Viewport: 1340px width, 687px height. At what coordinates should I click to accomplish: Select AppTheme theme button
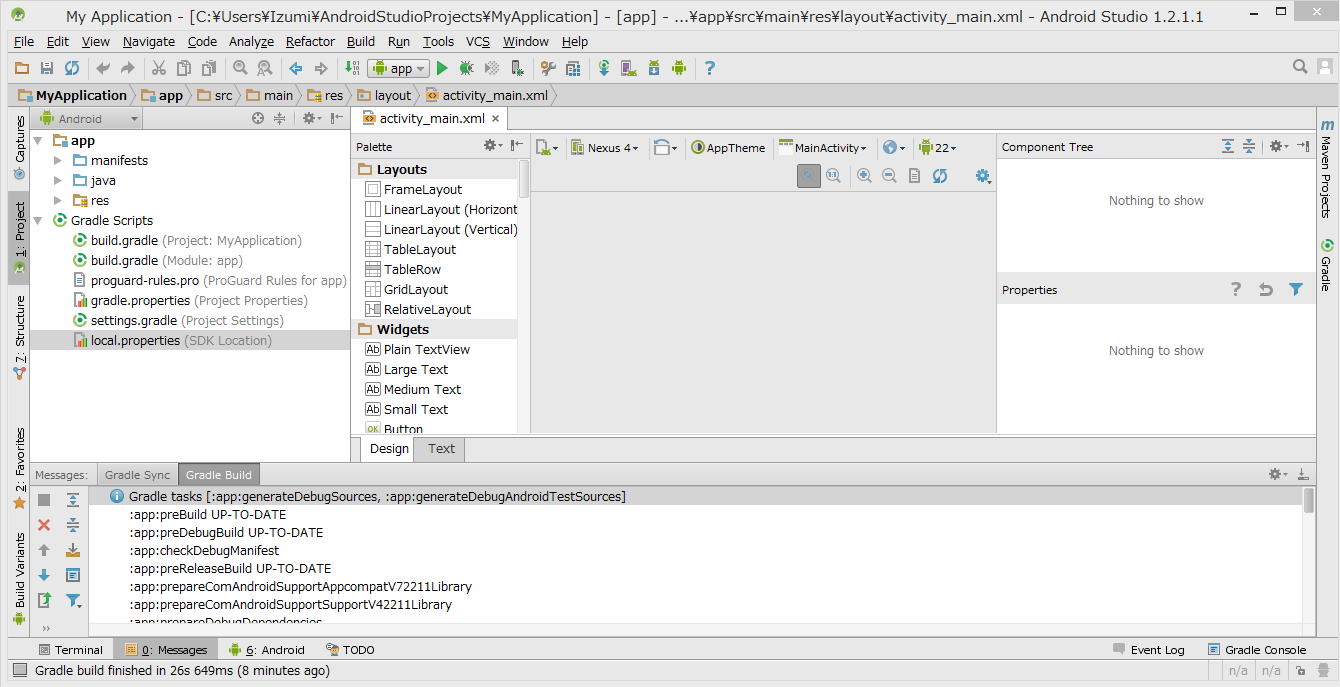click(728, 148)
